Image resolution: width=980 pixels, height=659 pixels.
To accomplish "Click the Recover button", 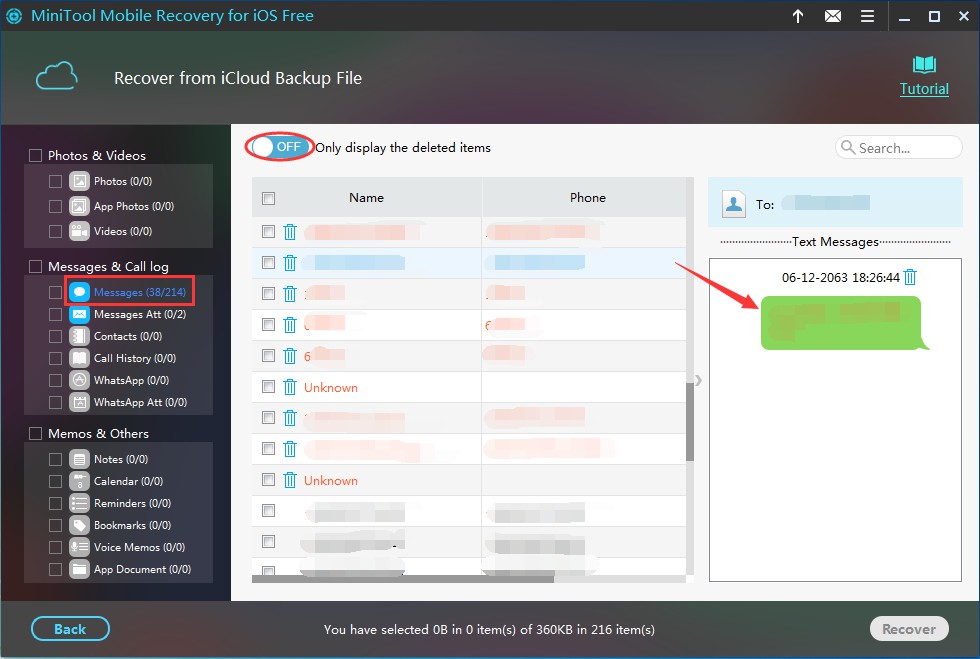I will (x=909, y=629).
